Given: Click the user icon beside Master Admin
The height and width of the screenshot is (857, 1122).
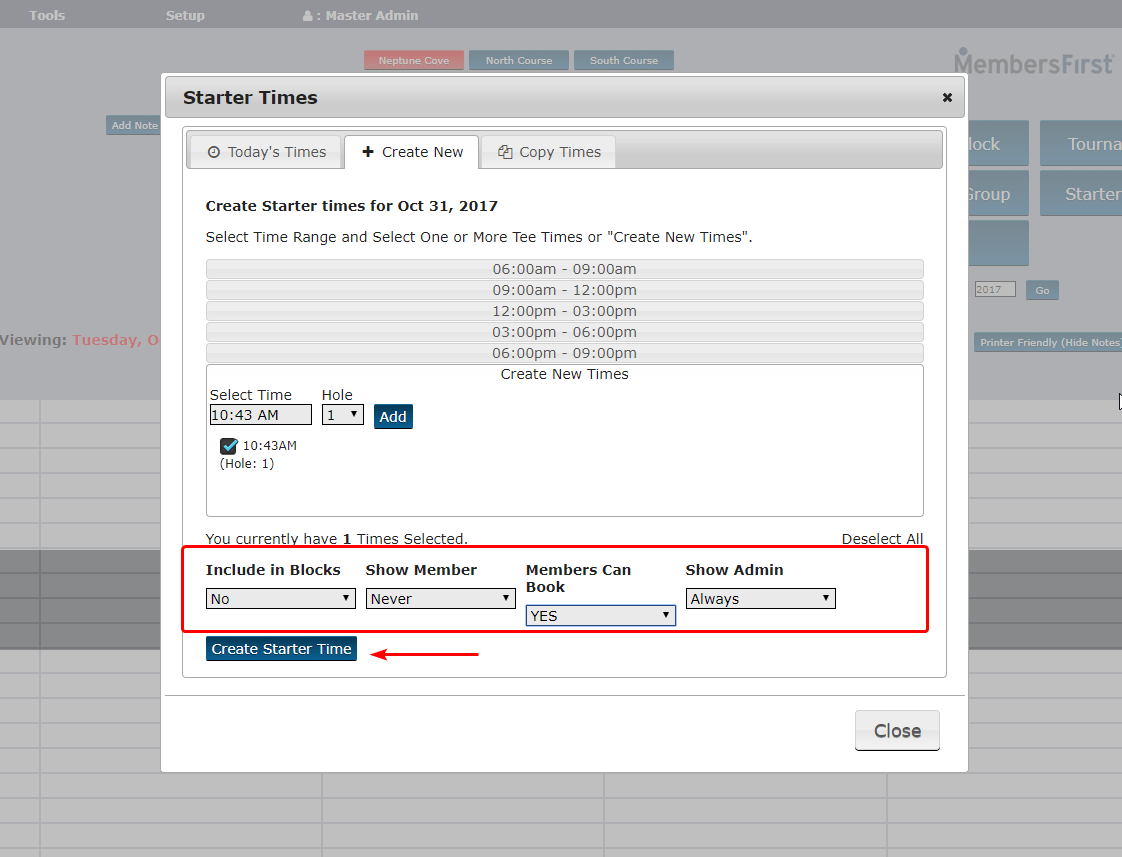Looking at the screenshot, I should 305,15.
